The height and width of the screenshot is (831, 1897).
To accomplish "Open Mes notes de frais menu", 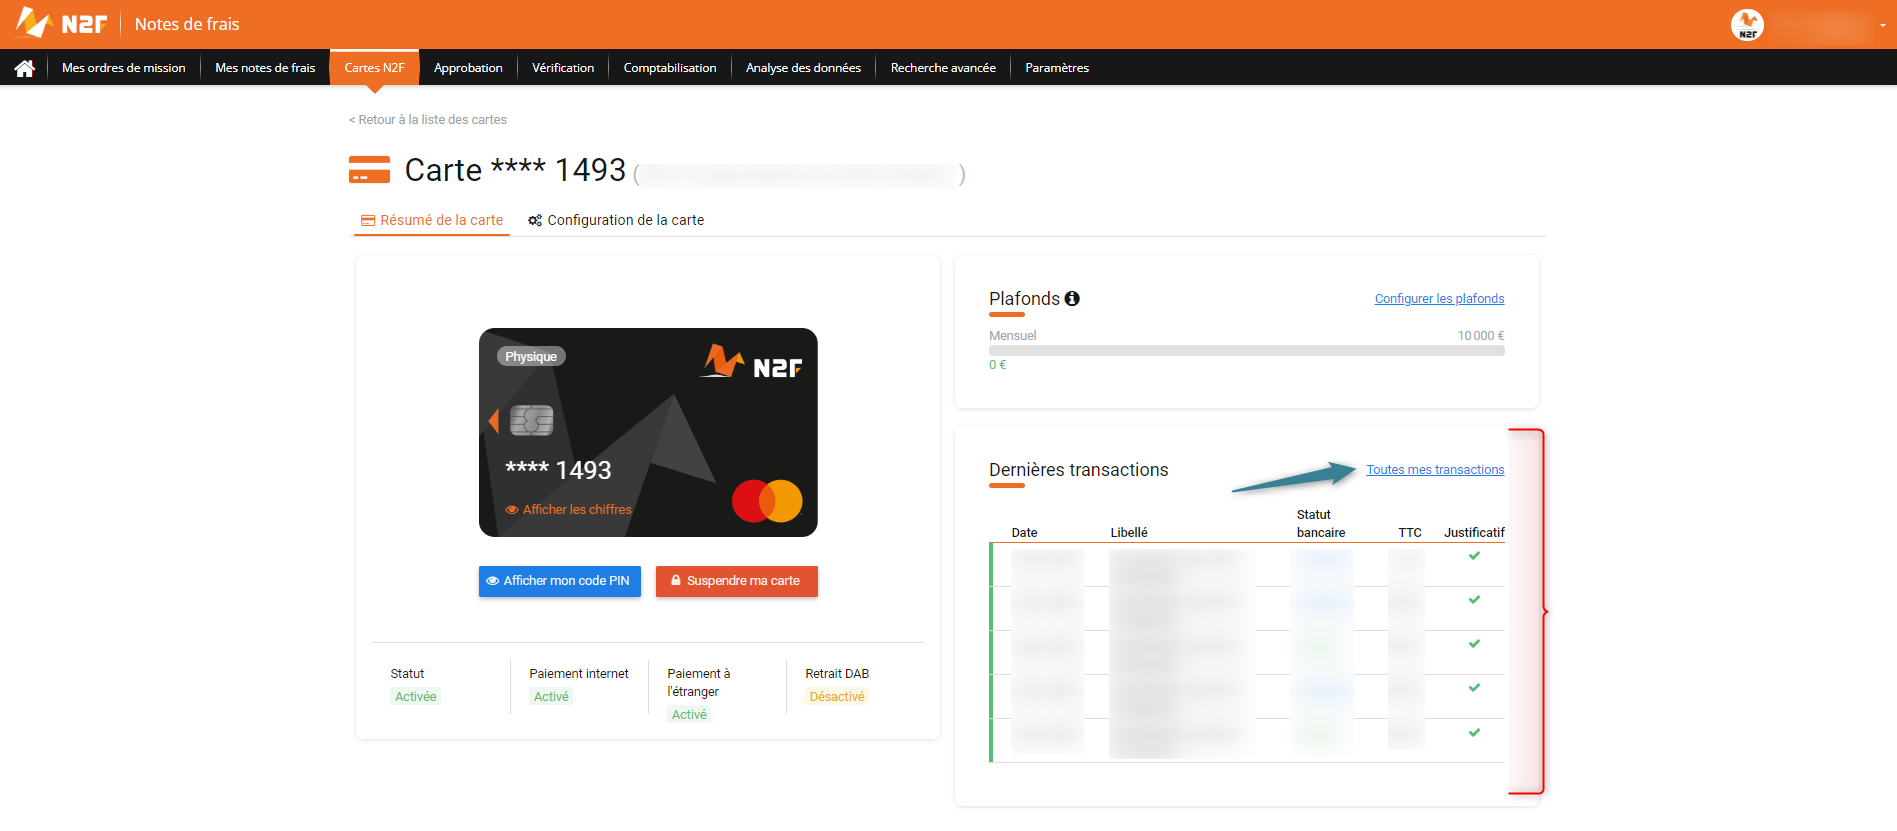I will pos(265,68).
